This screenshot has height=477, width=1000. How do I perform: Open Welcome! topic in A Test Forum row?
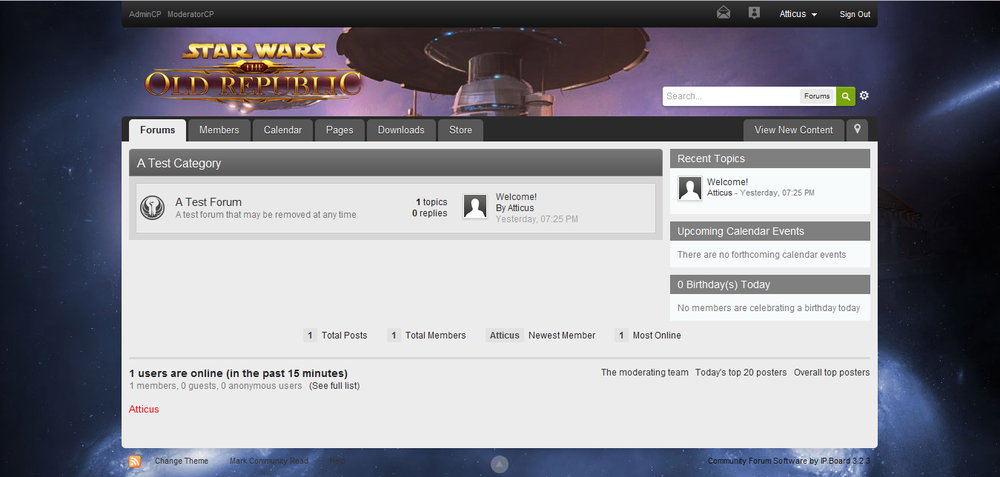click(x=516, y=197)
